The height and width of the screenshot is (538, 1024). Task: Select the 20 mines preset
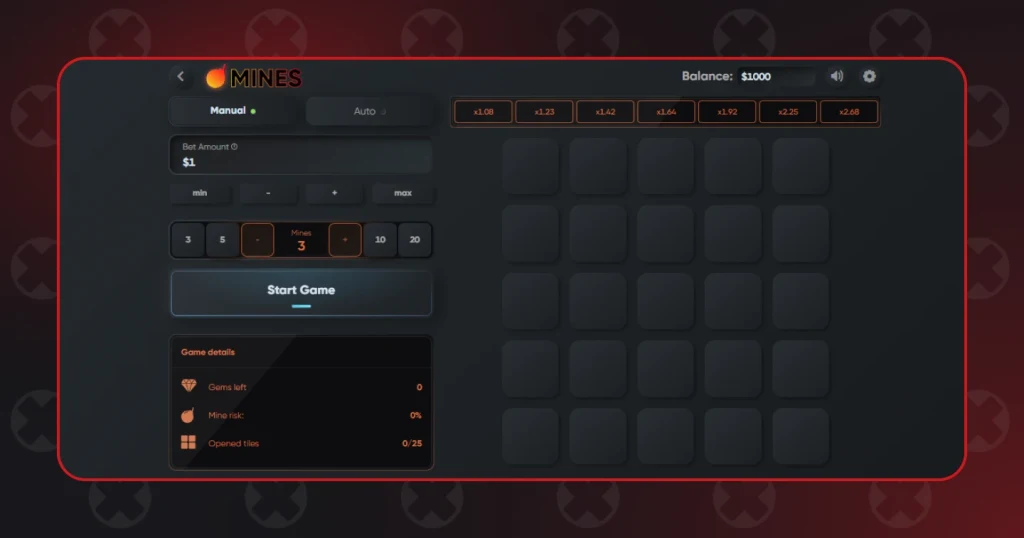tap(415, 240)
